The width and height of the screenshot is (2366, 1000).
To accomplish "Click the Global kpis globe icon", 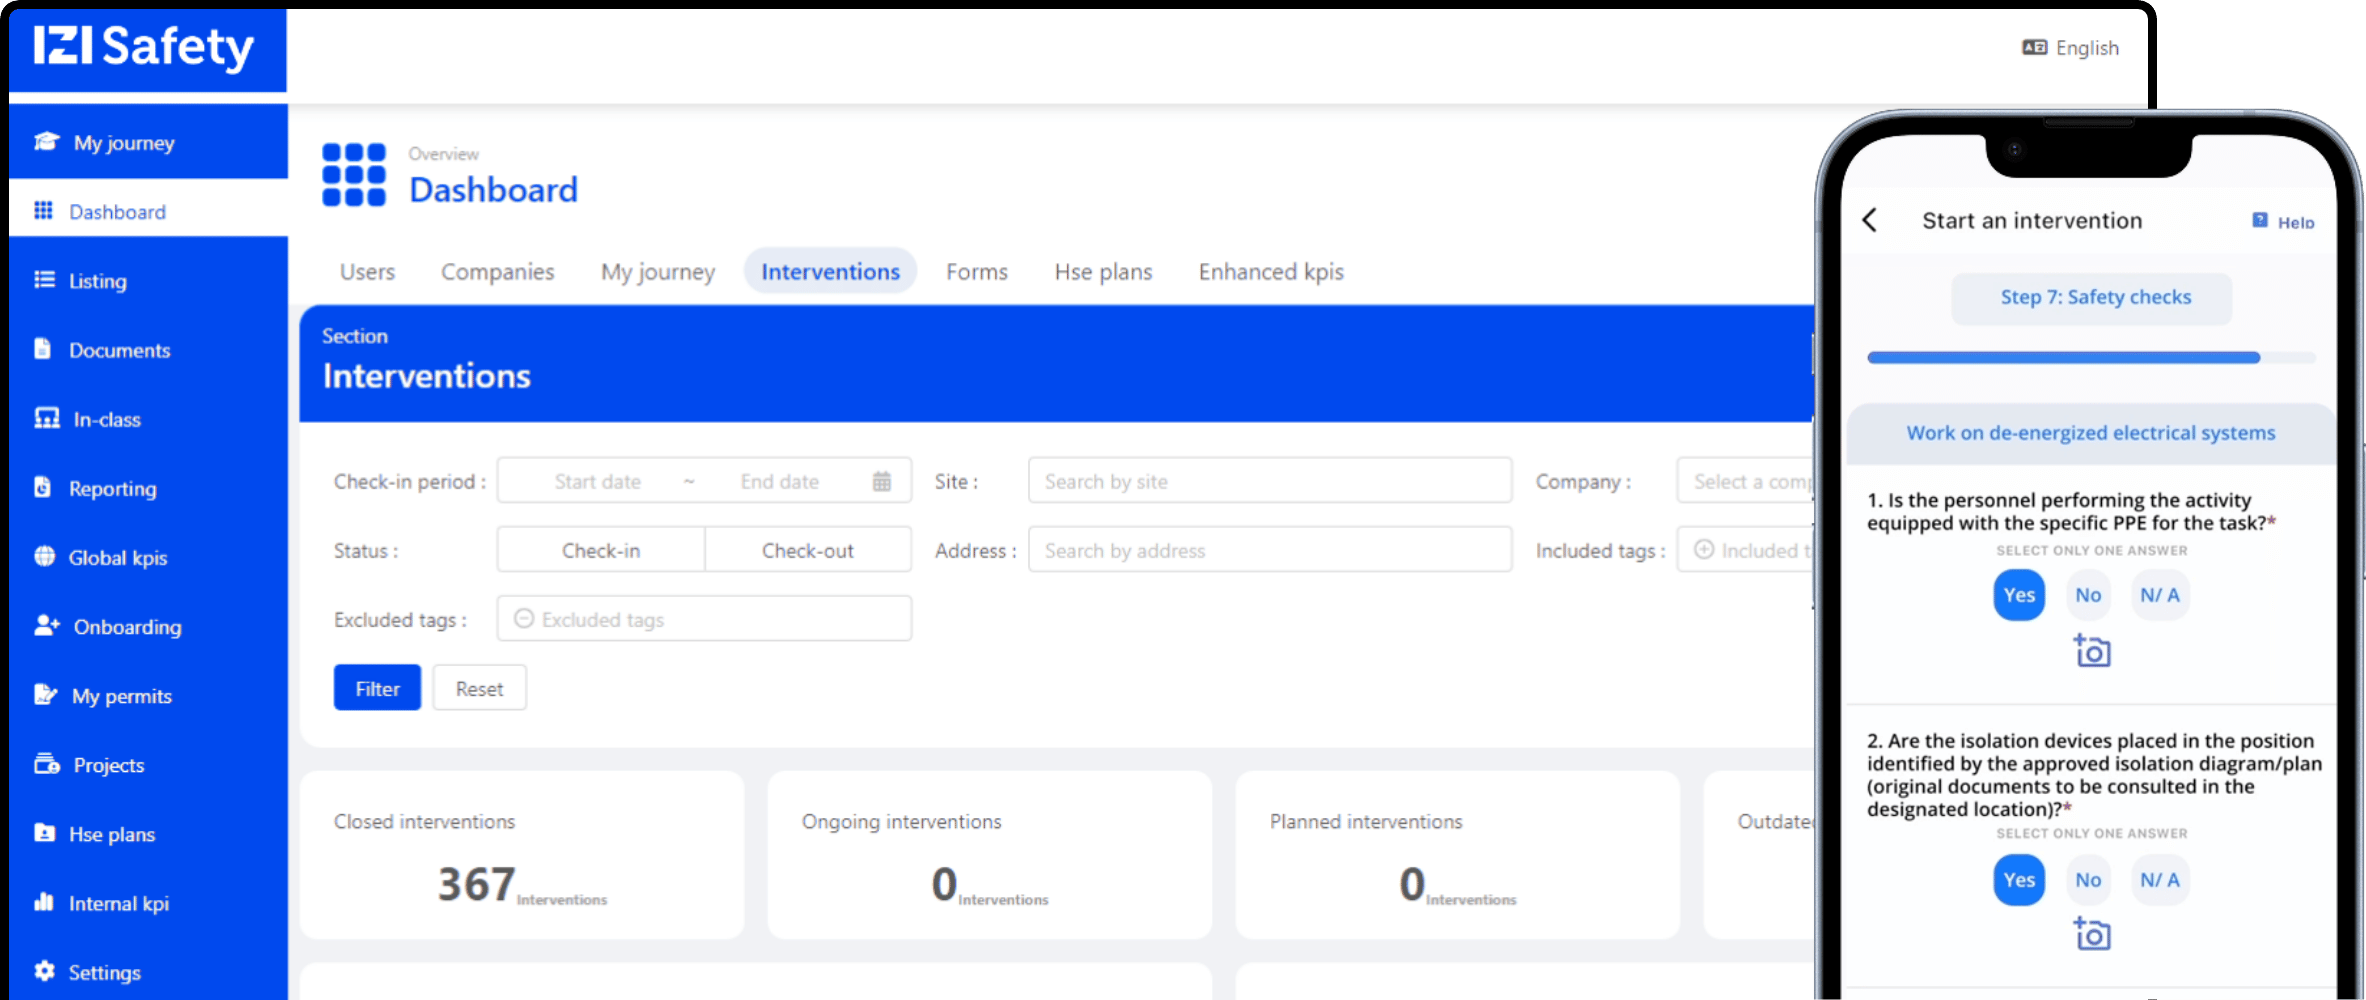I will click(x=44, y=557).
